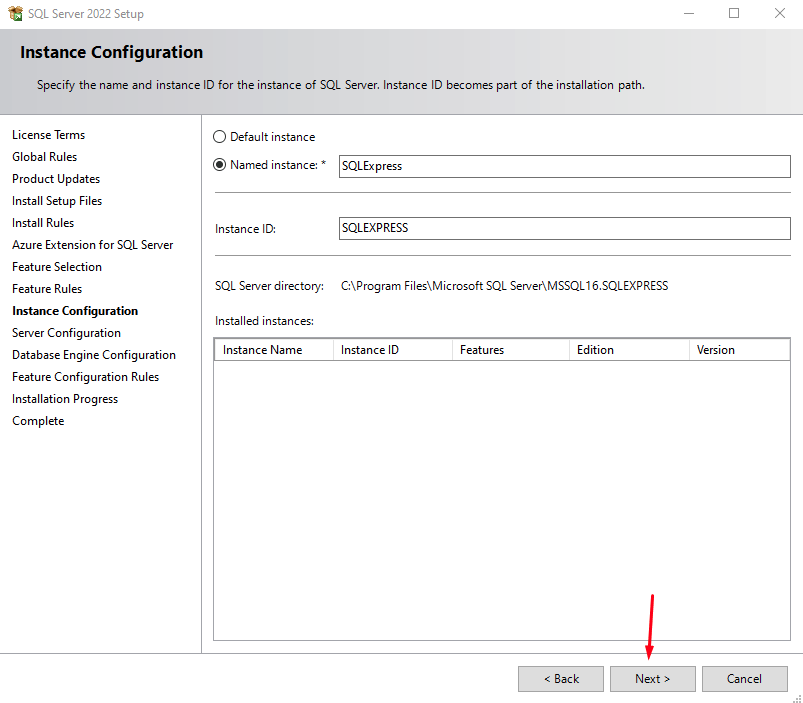Sort by the Instance ID column header
803x703 pixels.
point(393,350)
